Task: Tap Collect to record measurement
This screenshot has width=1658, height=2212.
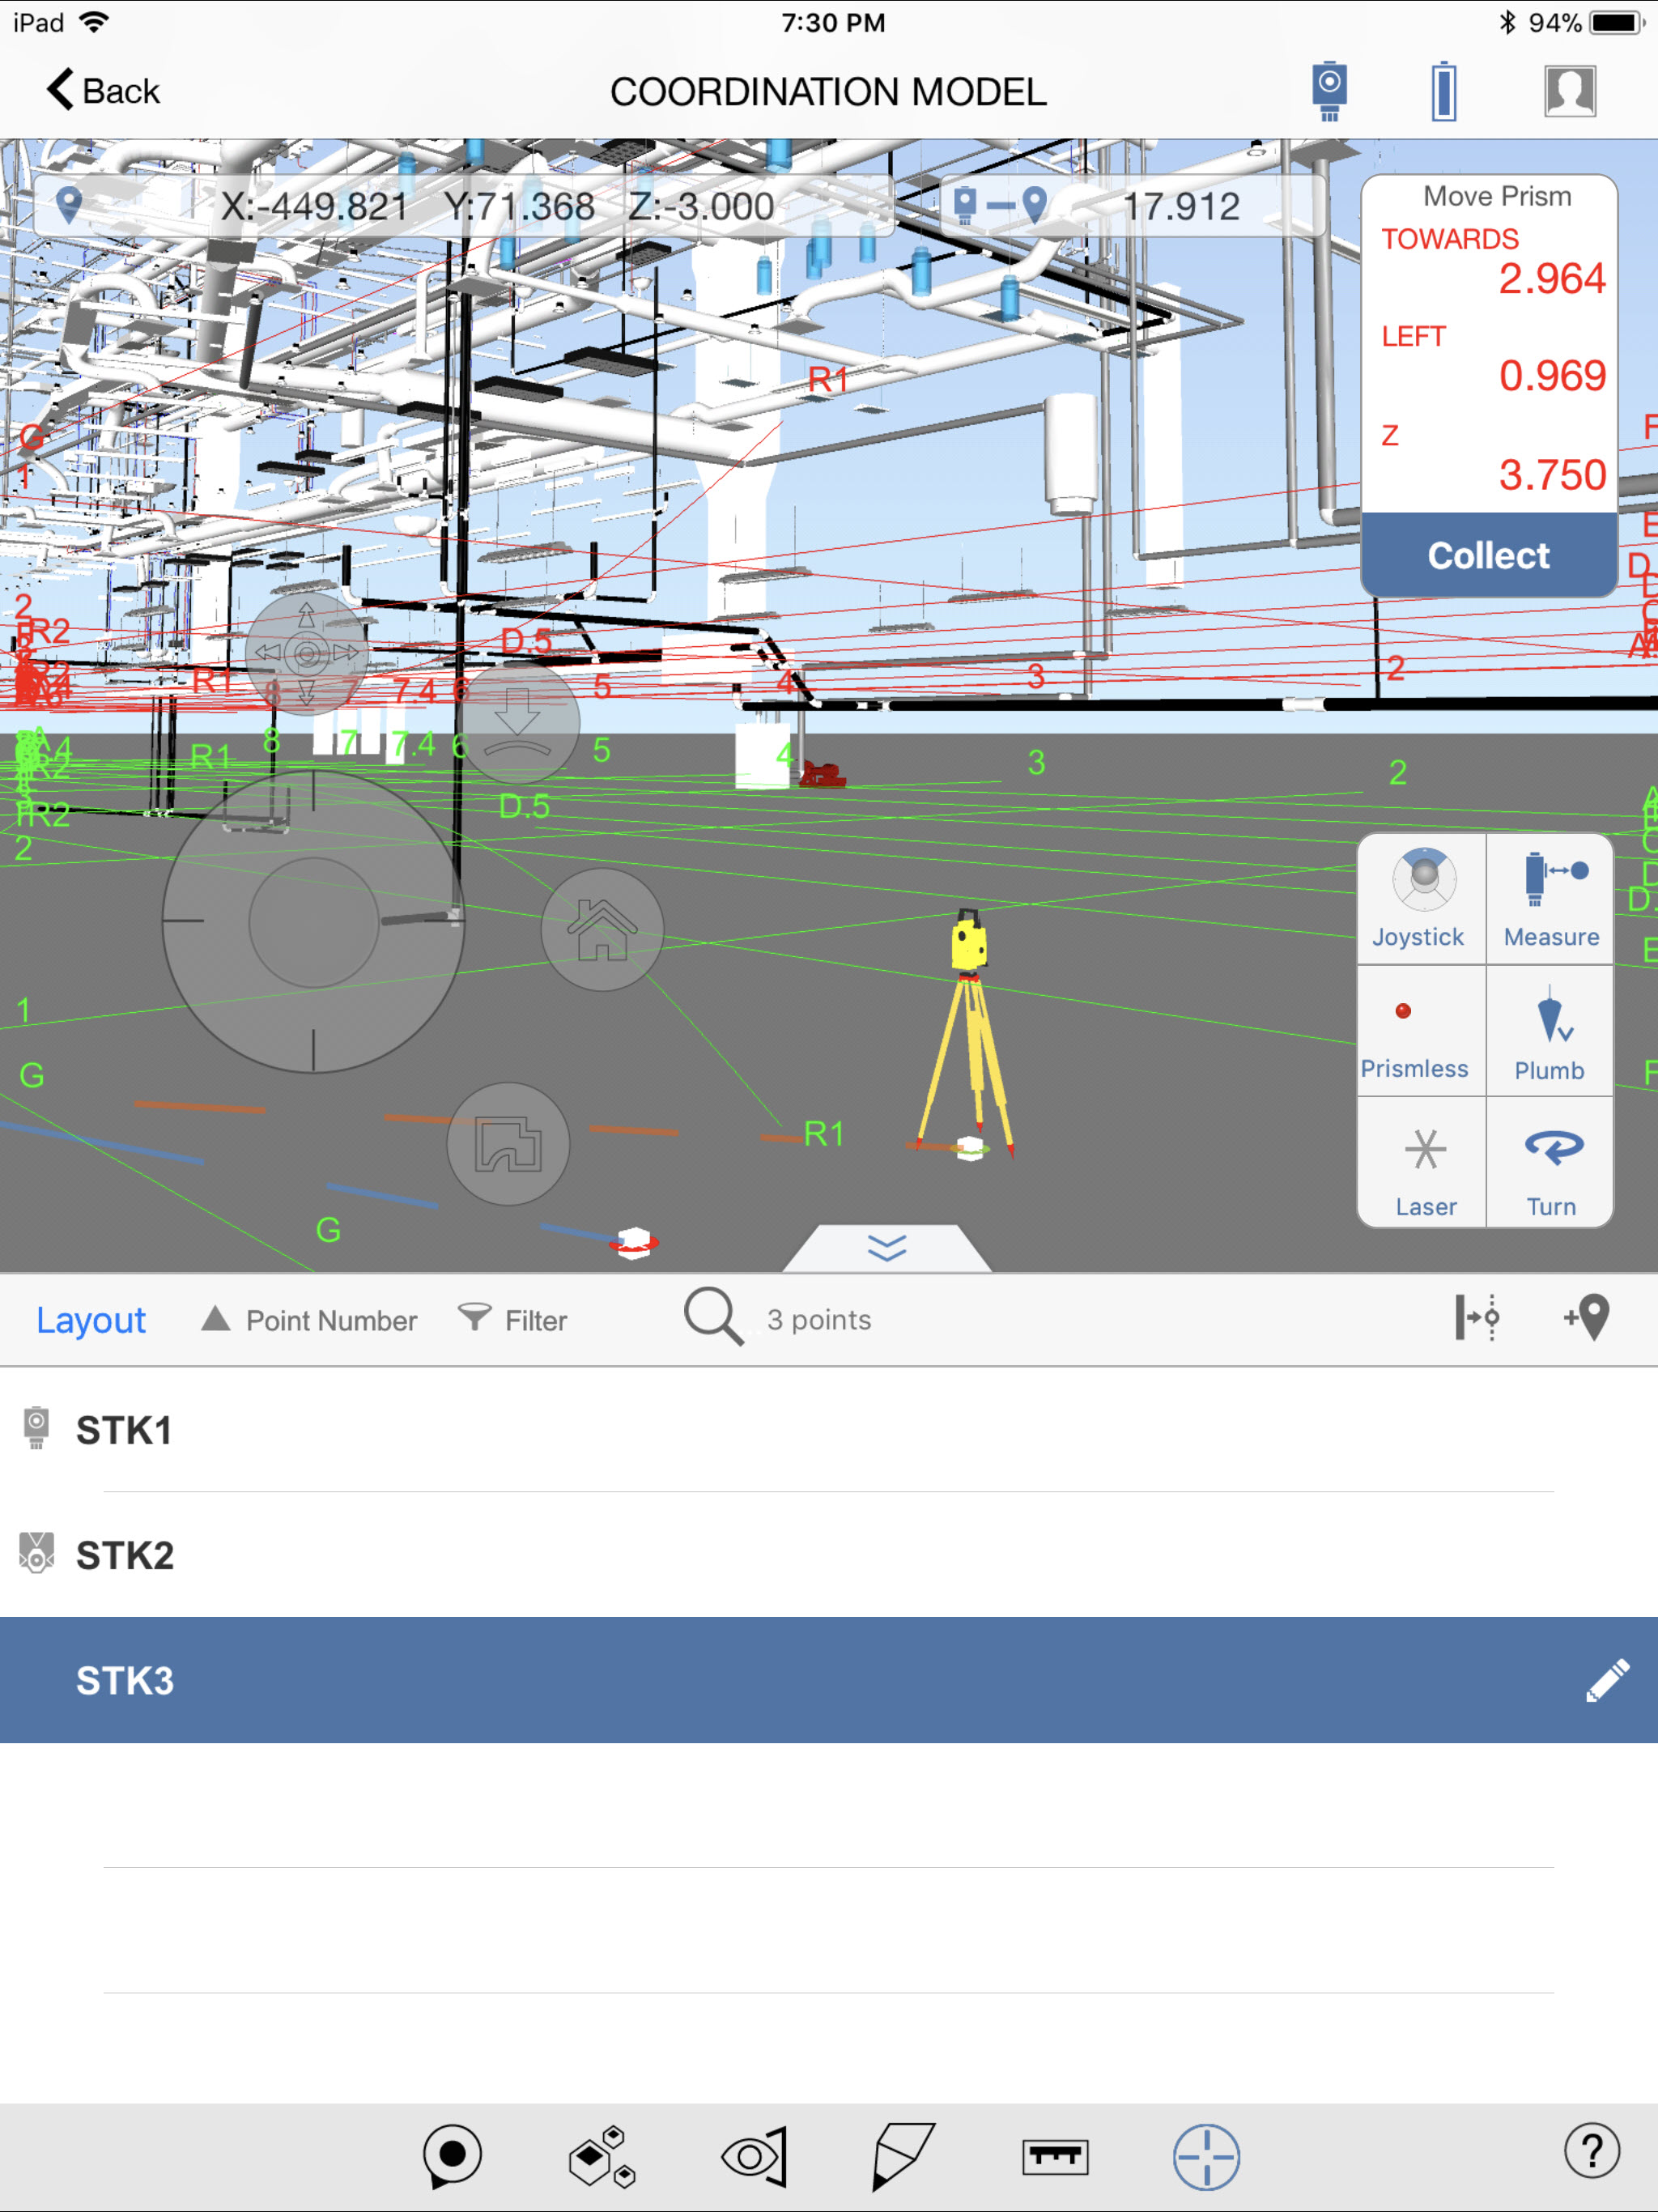Action: click(1487, 554)
